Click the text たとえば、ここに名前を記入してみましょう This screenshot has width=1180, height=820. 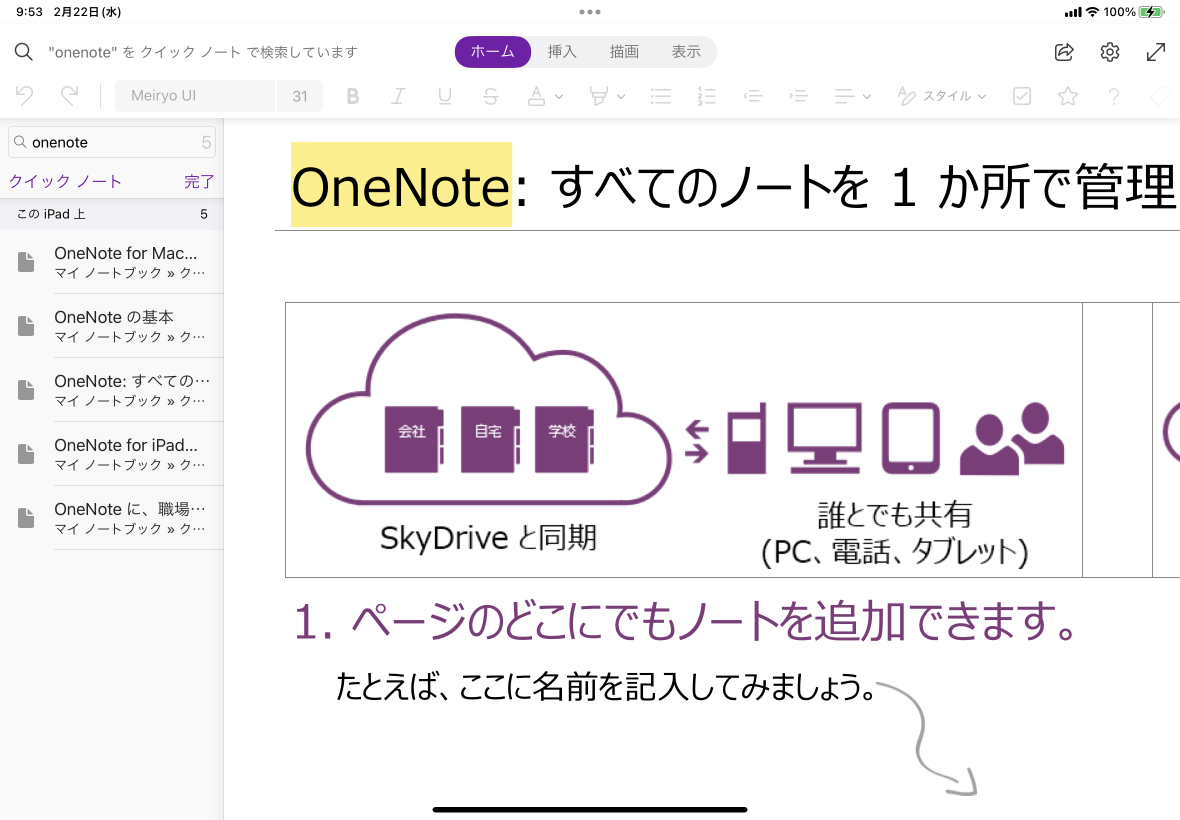point(605,686)
